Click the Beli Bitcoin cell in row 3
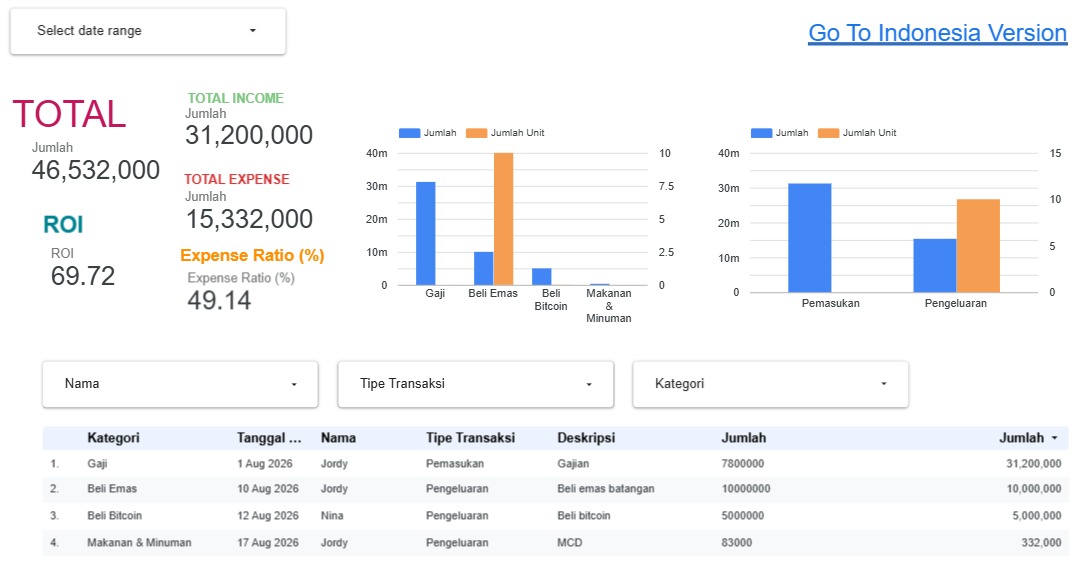1086x566 pixels. tap(114, 515)
